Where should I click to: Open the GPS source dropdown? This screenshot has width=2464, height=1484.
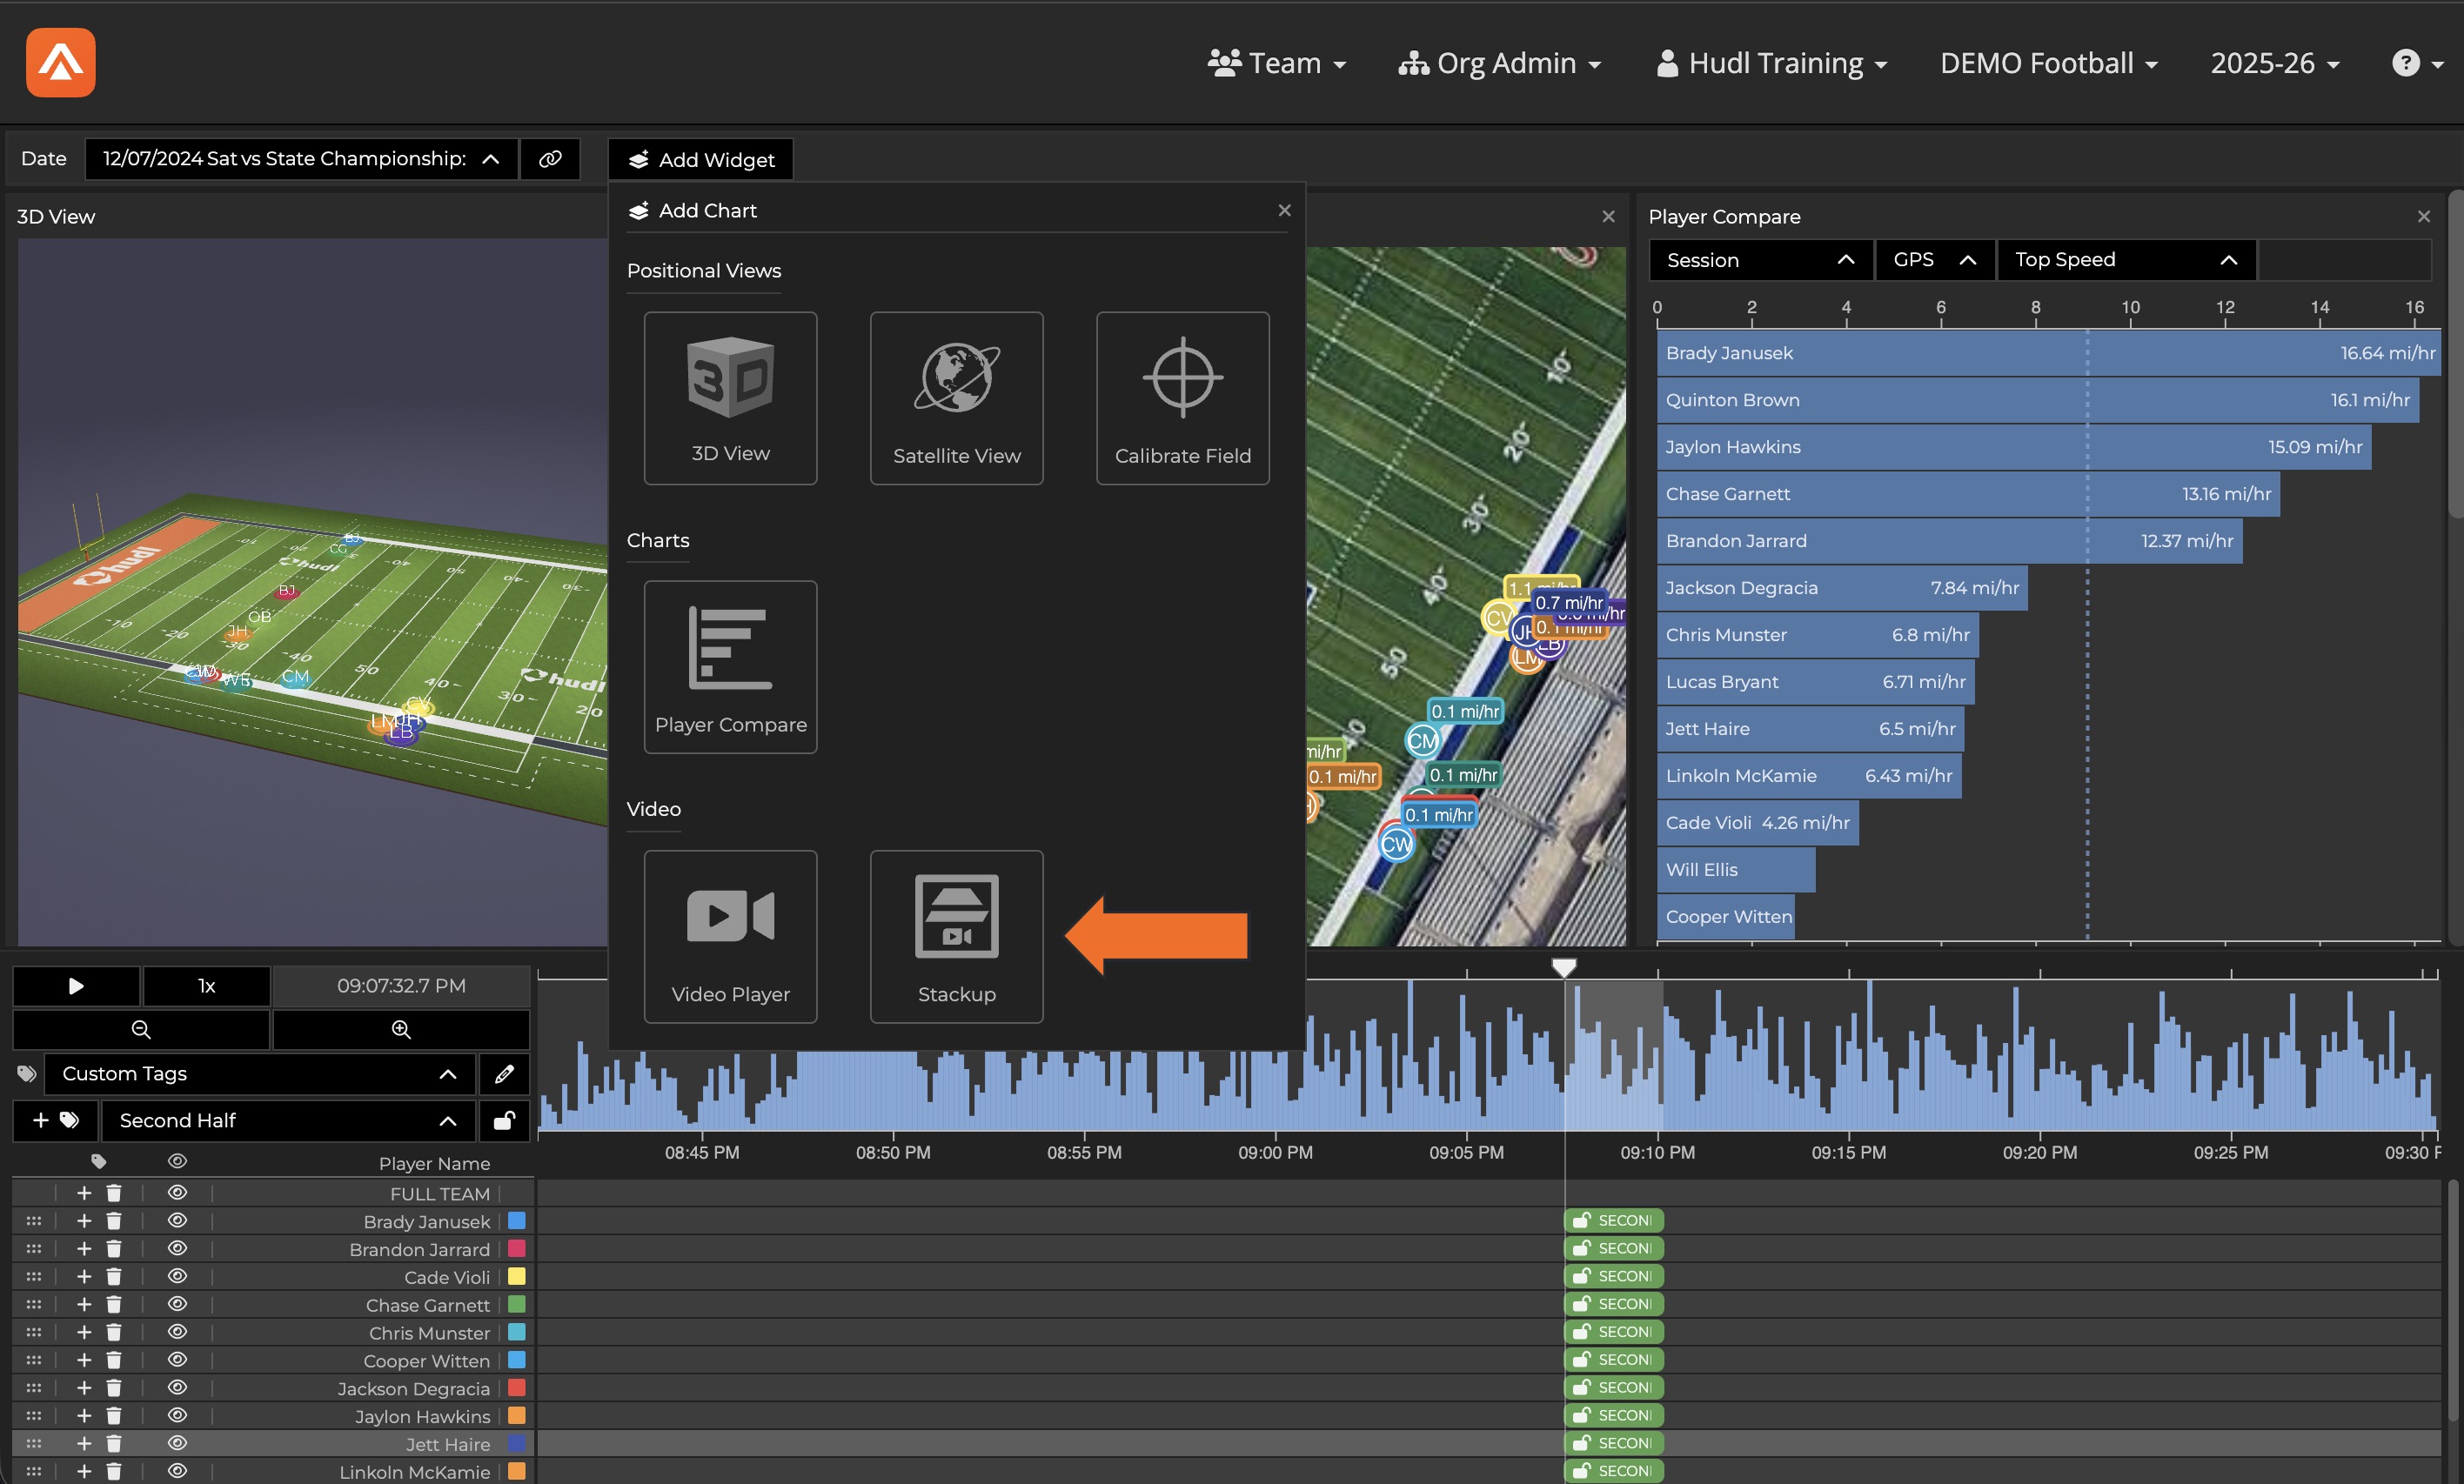1934,260
